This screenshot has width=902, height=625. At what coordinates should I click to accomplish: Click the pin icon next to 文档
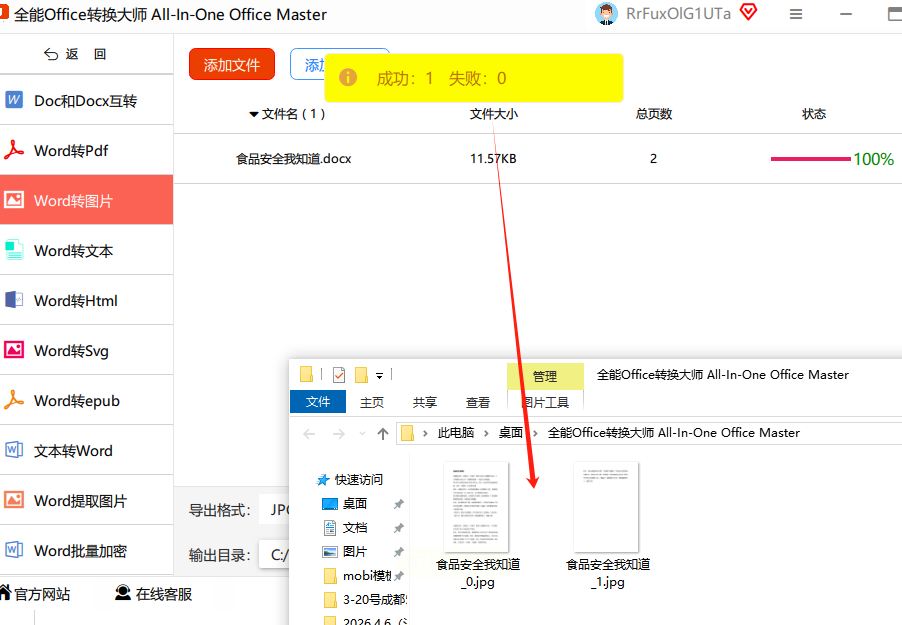[398, 528]
